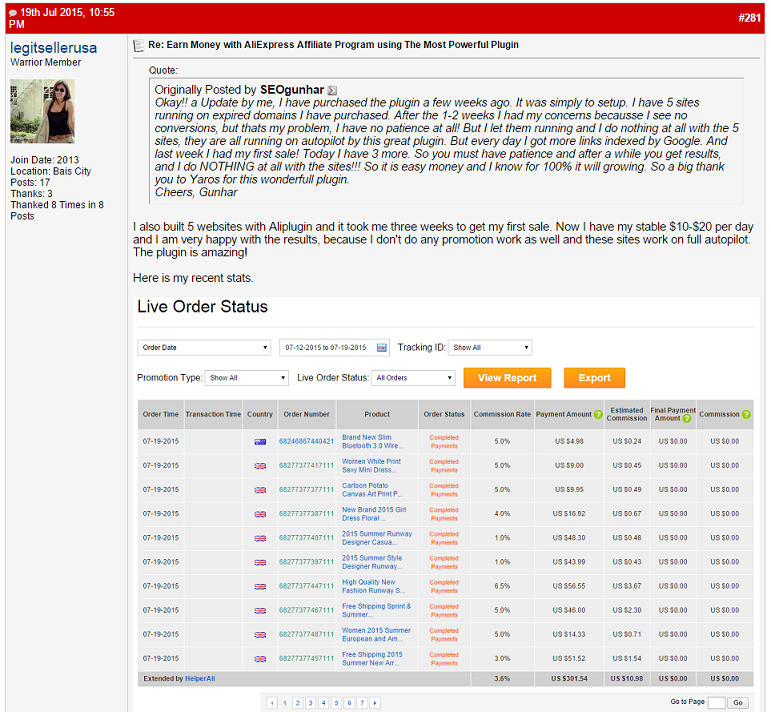
Task: Go to page 4 in pagination
Action: click(x=324, y=703)
